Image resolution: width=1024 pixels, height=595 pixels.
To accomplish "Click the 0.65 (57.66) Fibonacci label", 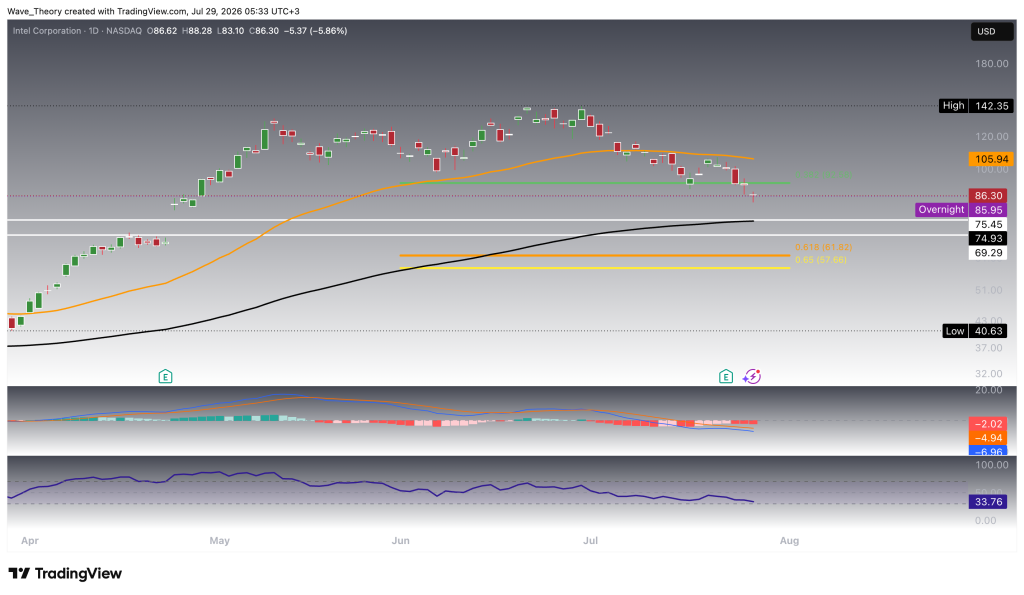I will click(821, 260).
